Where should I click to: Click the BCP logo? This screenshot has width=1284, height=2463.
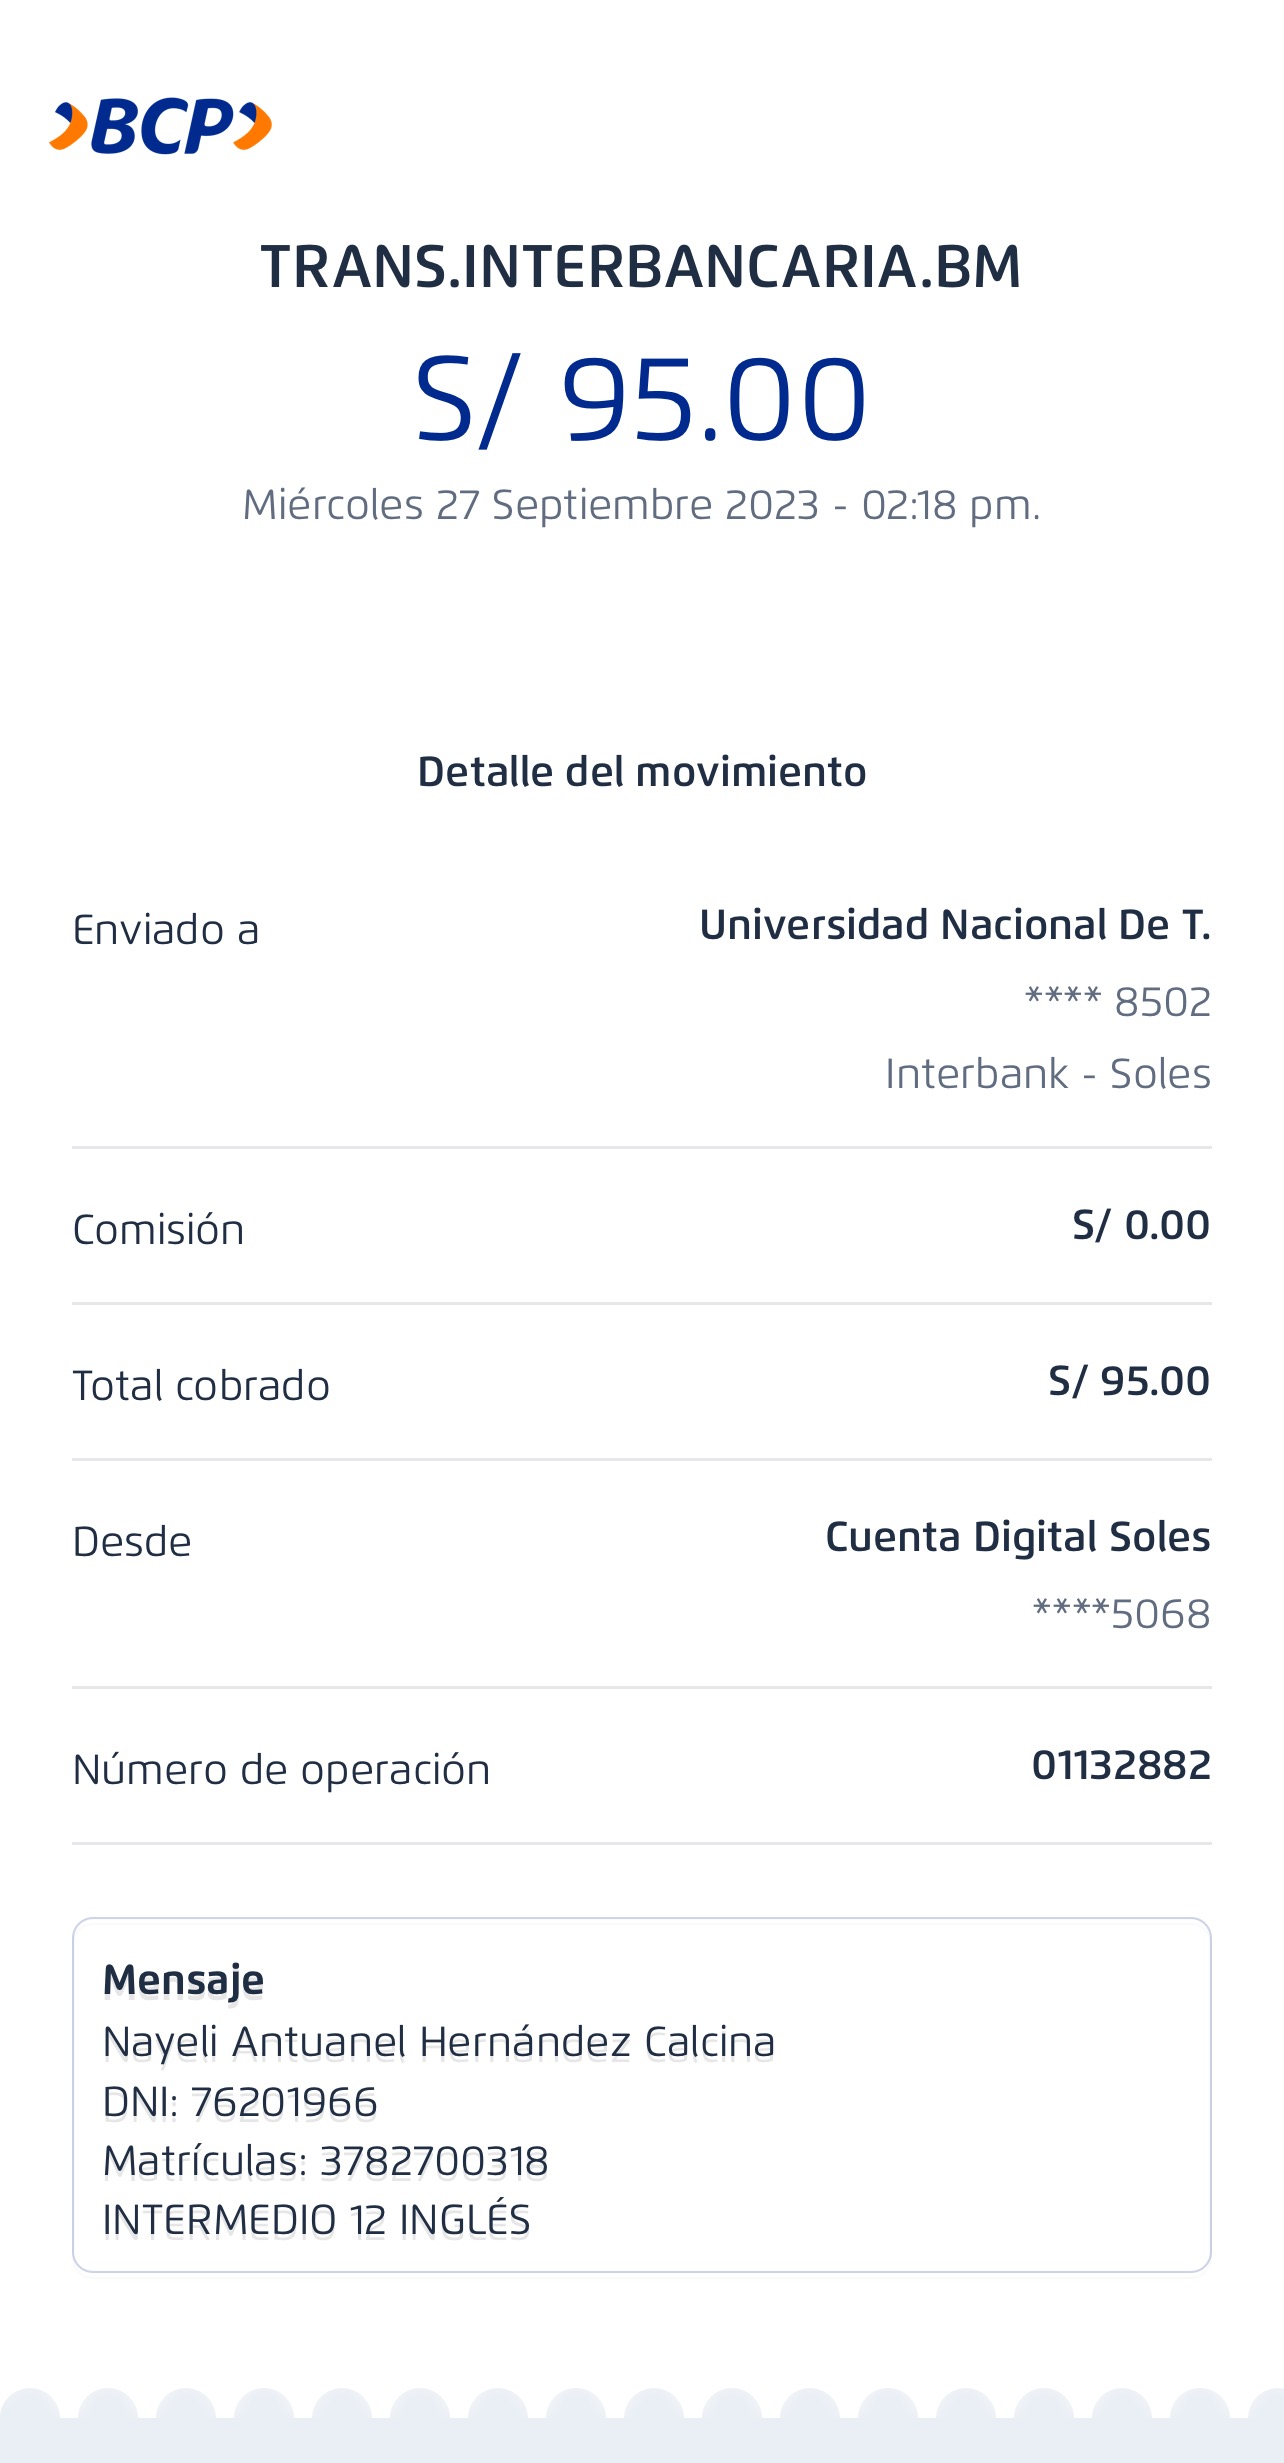(161, 127)
